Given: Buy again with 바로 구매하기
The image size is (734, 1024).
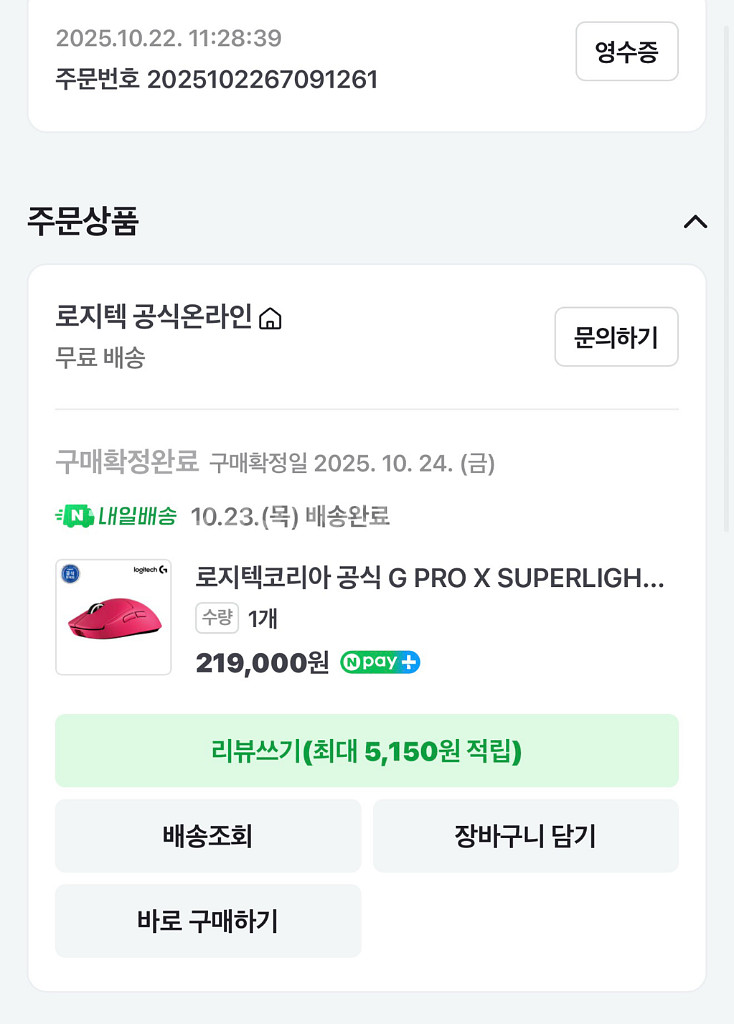Looking at the screenshot, I should coord(208,921).
